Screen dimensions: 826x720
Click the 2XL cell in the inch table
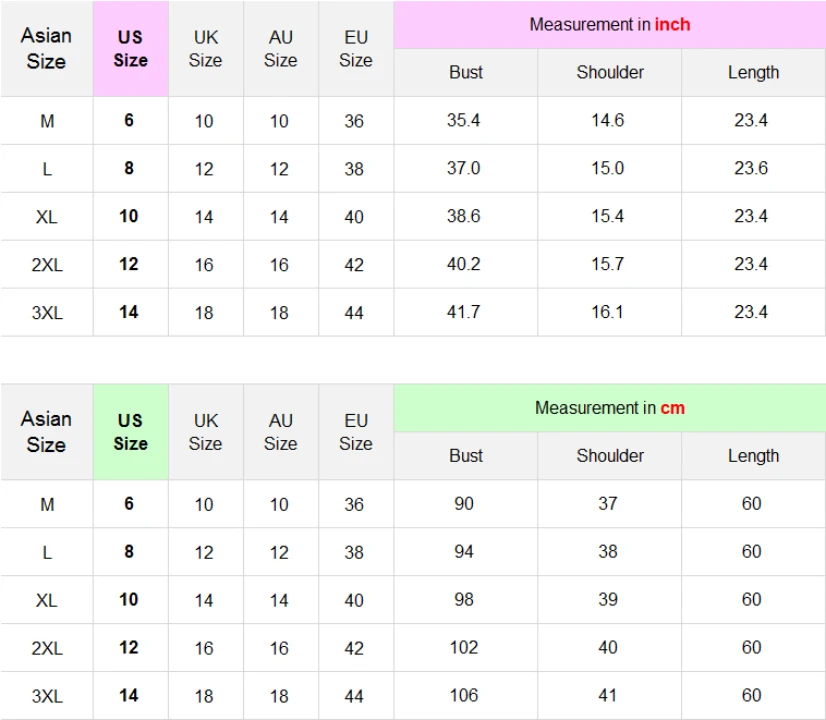pos(47,264)
